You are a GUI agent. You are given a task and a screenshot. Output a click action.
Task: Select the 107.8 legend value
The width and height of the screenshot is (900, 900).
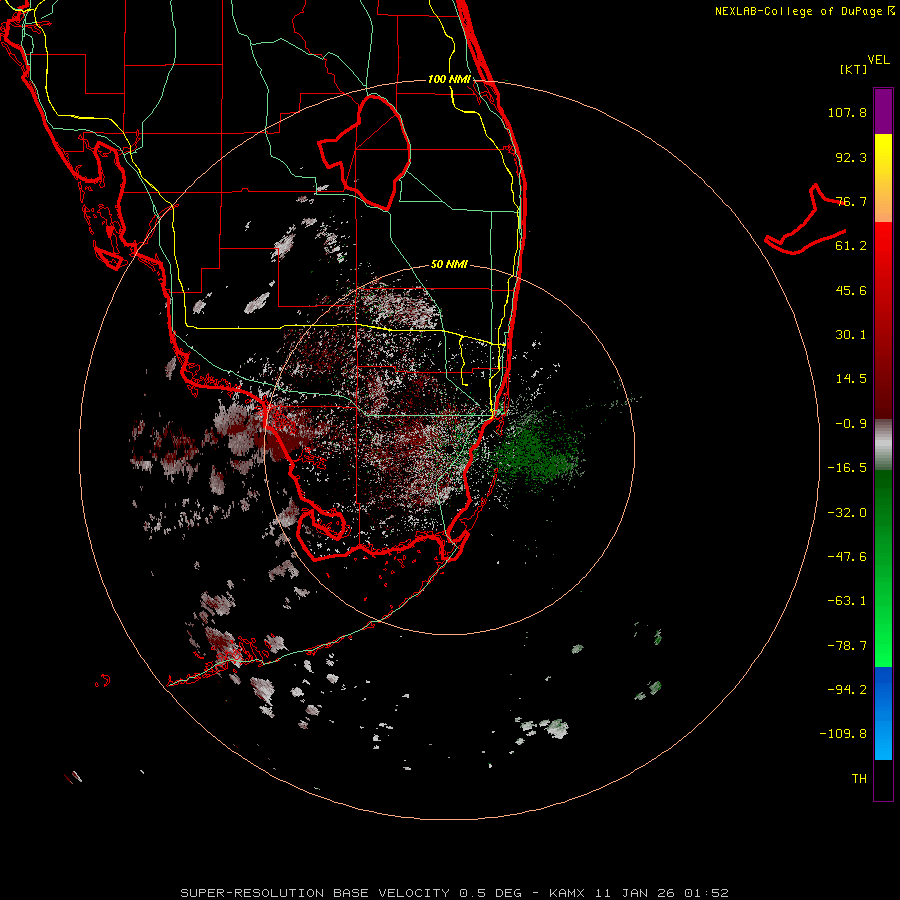(847, 112)
